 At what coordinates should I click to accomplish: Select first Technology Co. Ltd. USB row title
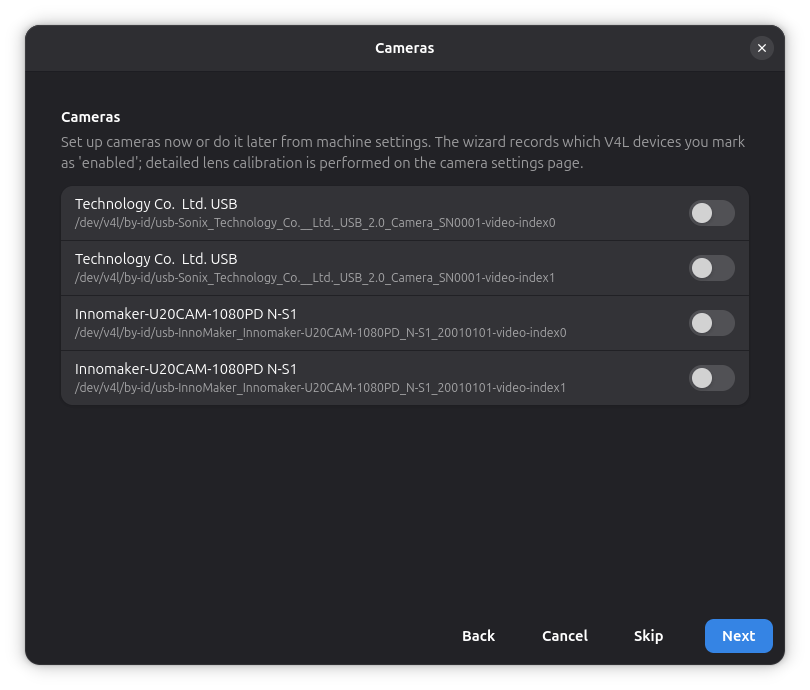point(156,204)
